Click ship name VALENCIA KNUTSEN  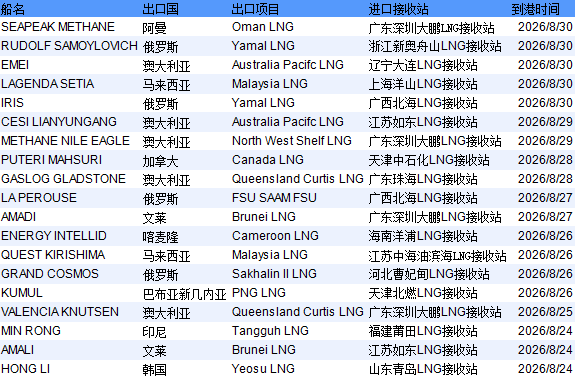coord(60,312)
